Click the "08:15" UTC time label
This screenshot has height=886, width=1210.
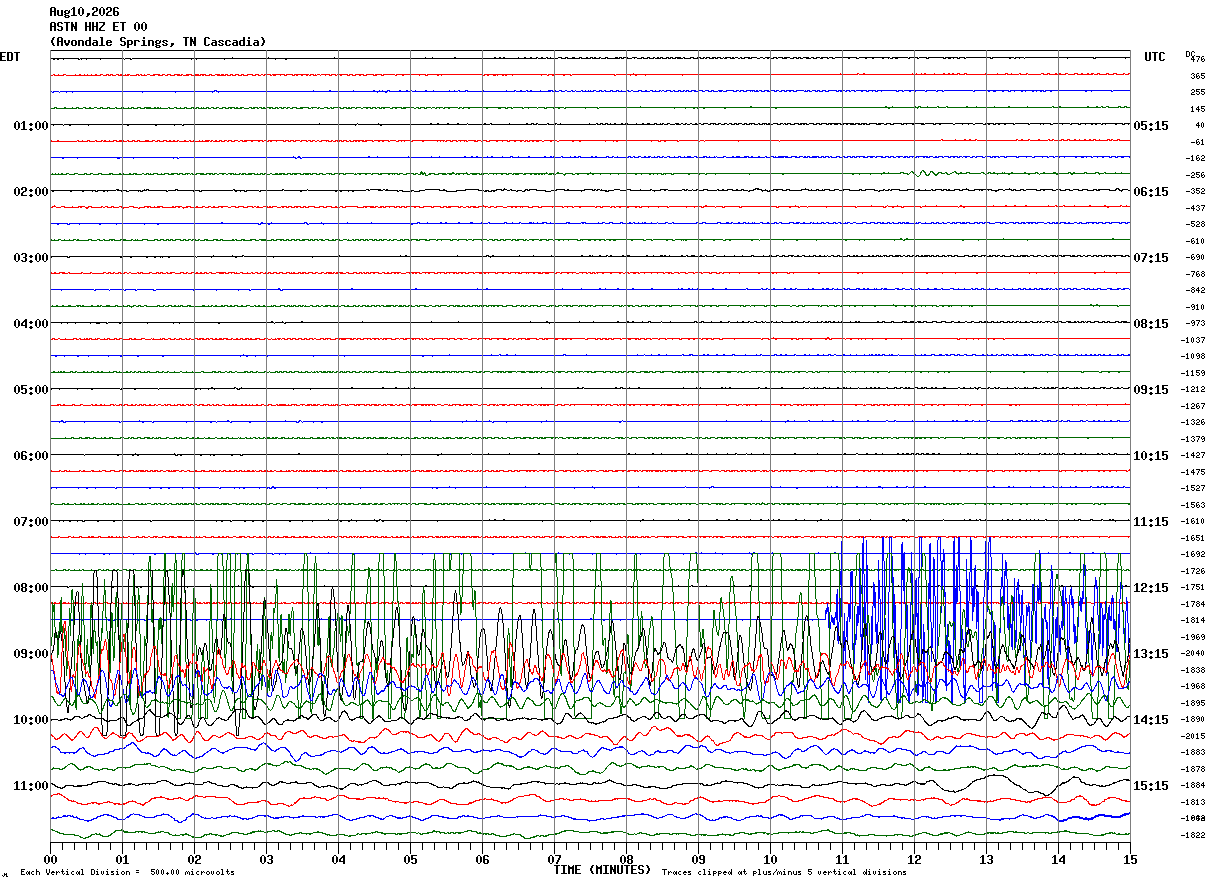pos(1150,324)
